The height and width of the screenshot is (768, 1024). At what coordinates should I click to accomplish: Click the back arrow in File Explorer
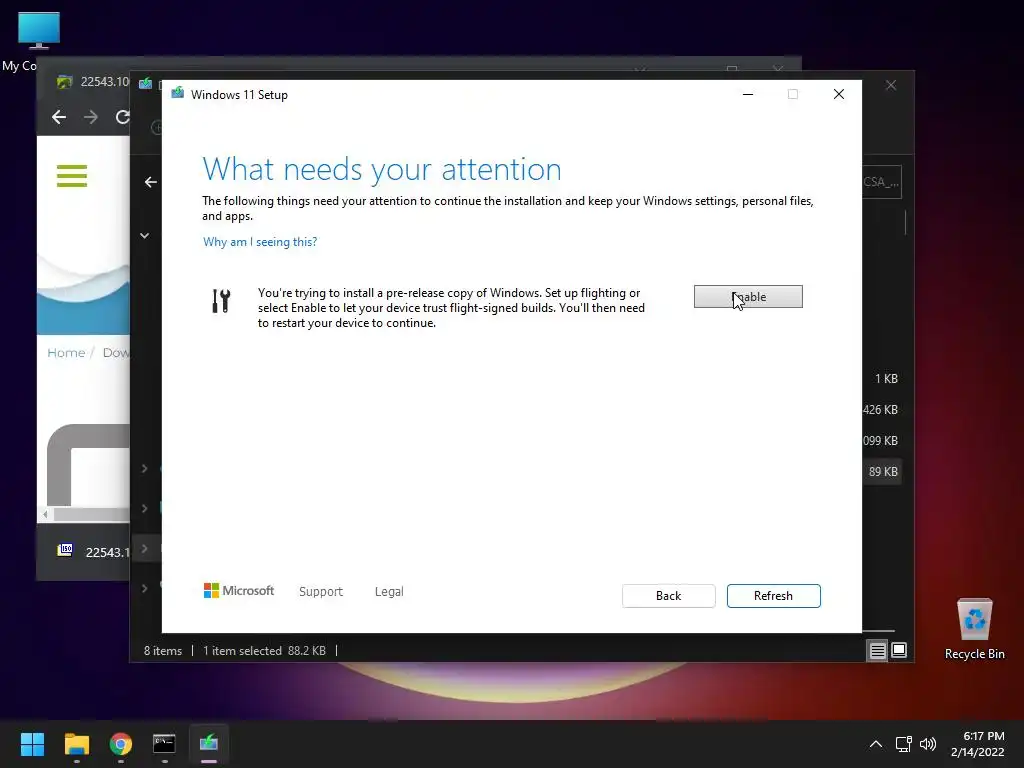pyautogui.click(x=151, y=182)
